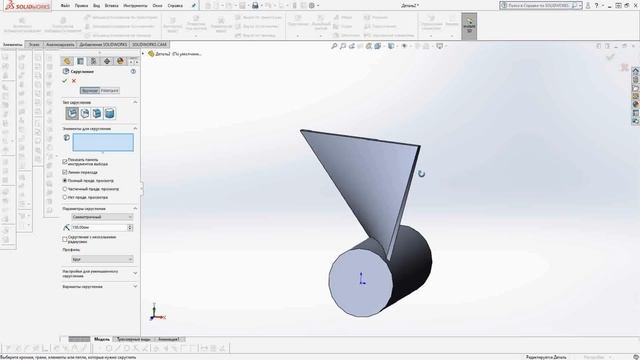
Task: Enable multiple radius fillet checkbox
Action: click(65, 239)
